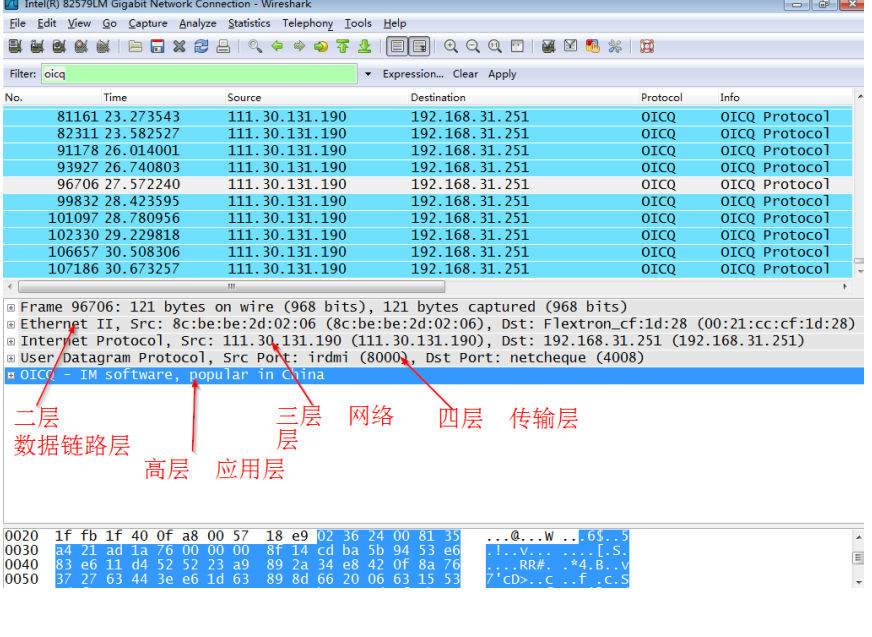The image size is (872, 637).
Task: Jump to first packet icon
Action: 343,46
